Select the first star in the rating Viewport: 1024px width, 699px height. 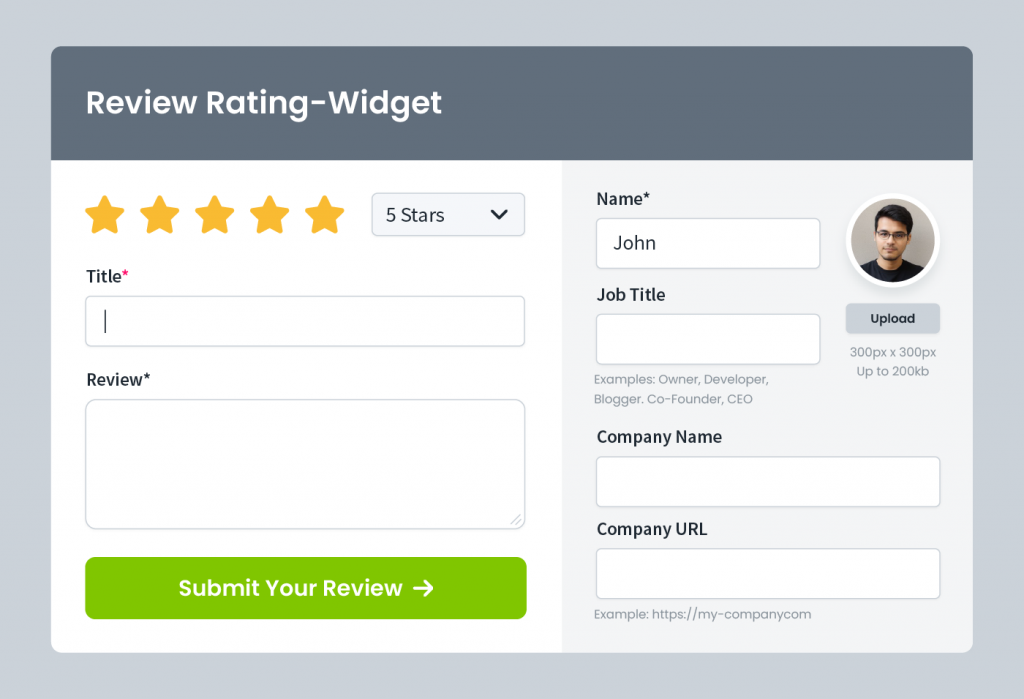(104, 214)
